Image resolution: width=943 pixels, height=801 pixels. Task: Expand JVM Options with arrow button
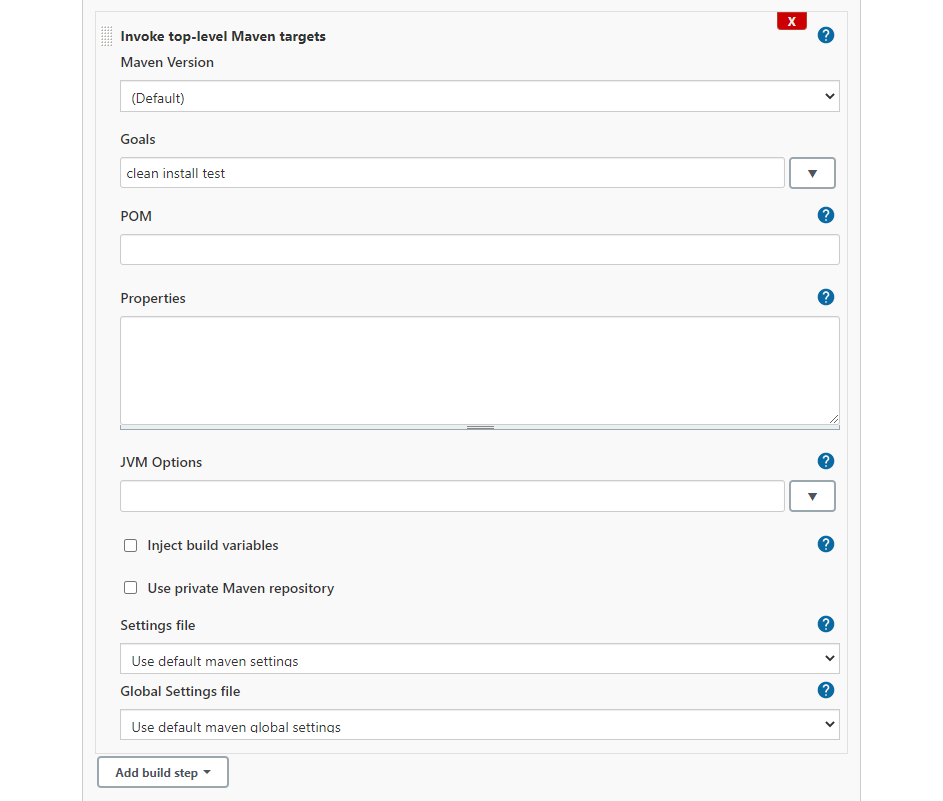click(x=812, y=496)
